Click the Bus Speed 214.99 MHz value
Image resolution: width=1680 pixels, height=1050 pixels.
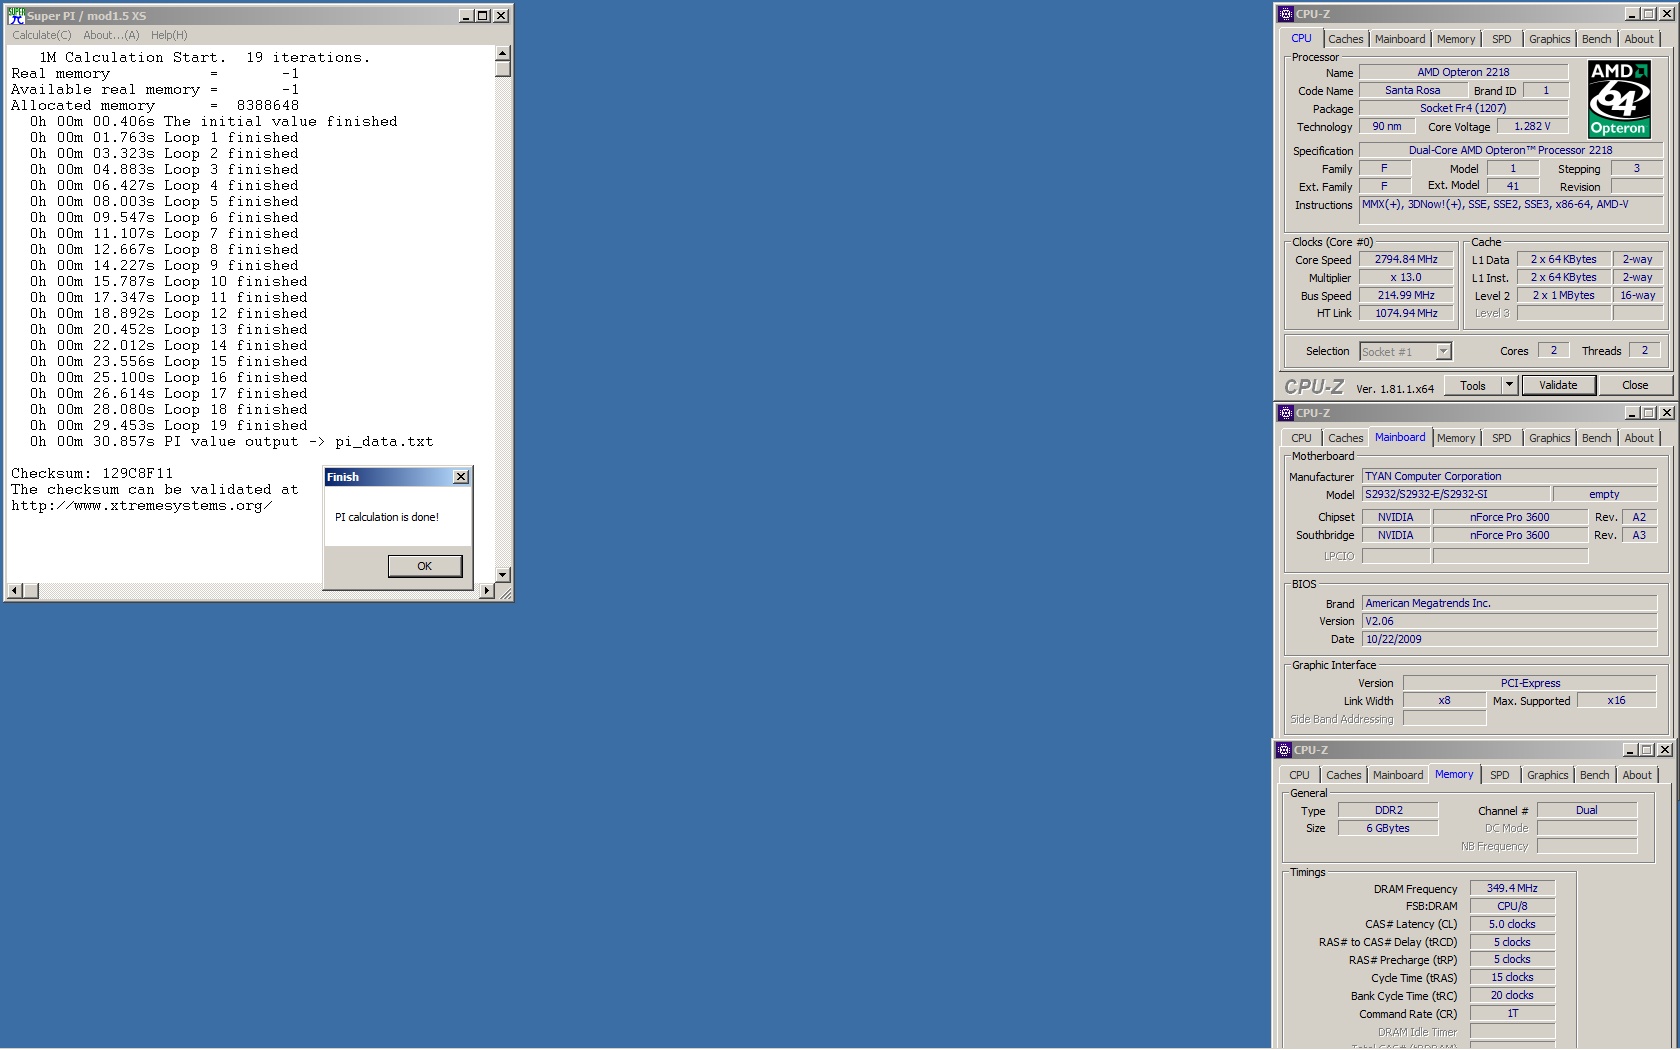(1406, 295)
